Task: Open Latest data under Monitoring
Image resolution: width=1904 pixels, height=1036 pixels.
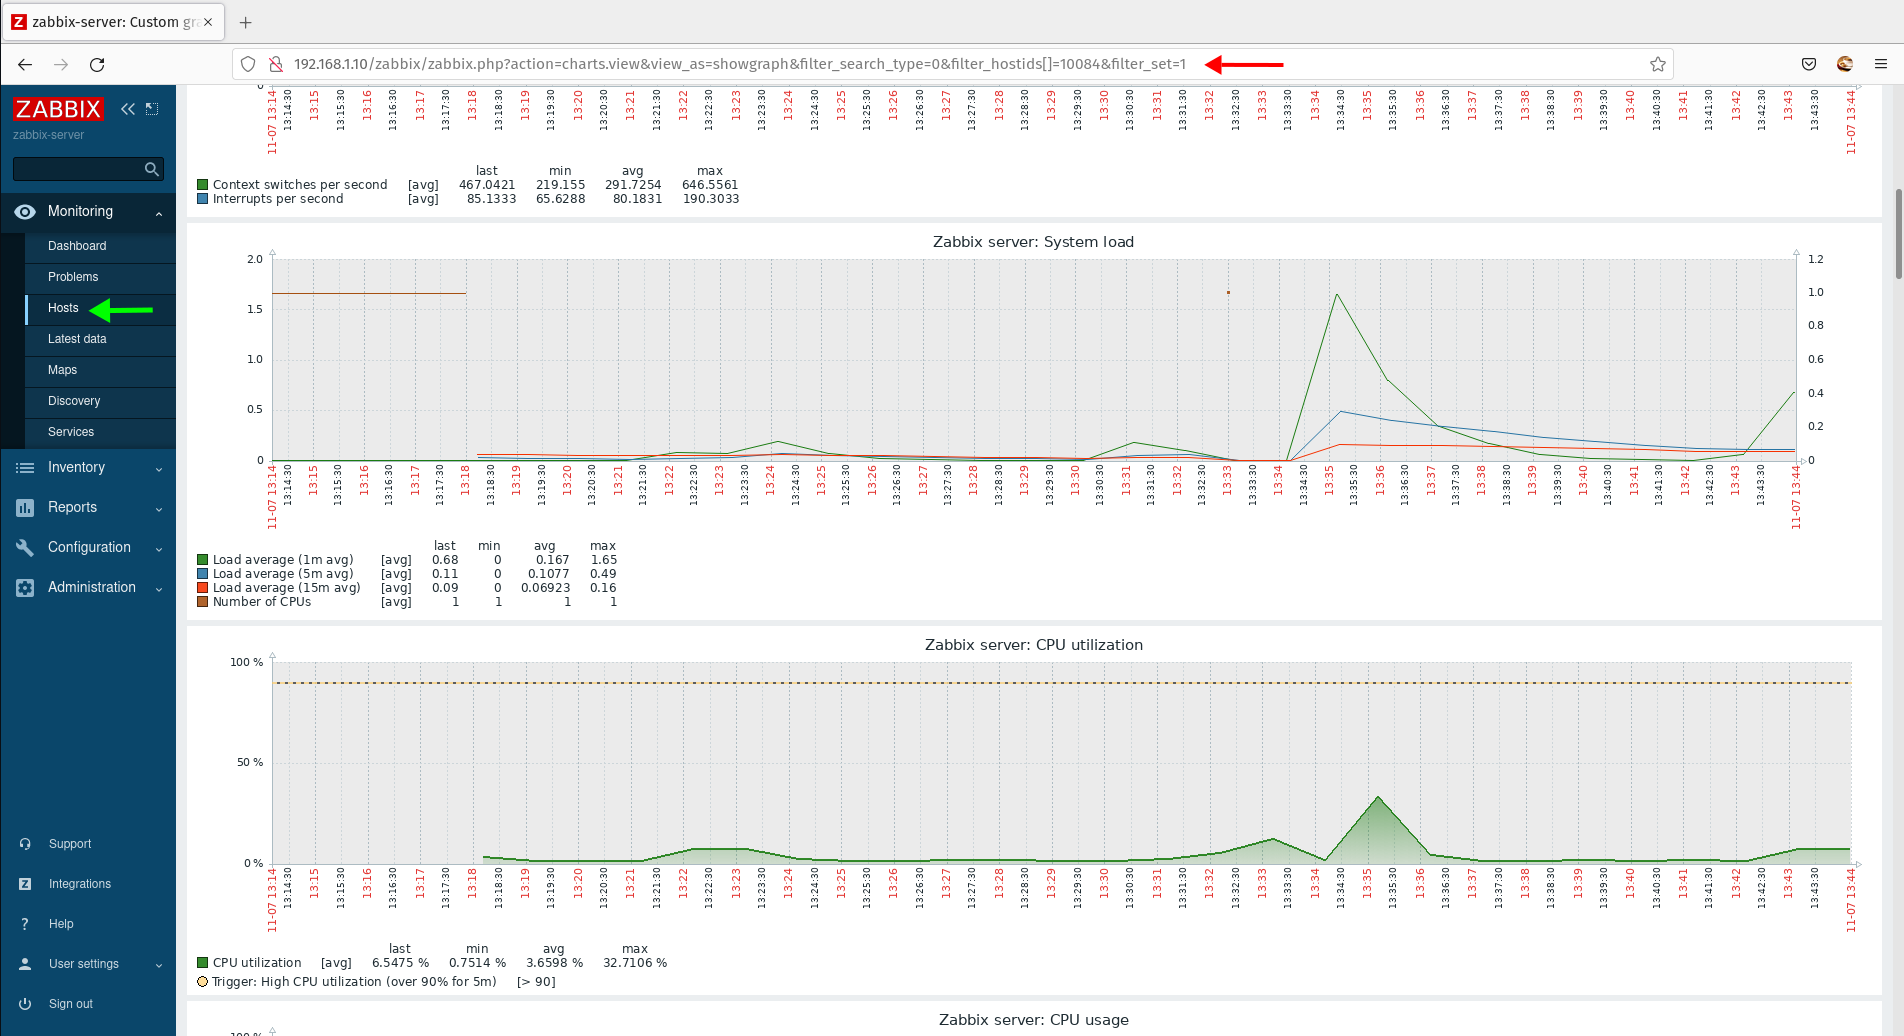Action: pos(77,339)
